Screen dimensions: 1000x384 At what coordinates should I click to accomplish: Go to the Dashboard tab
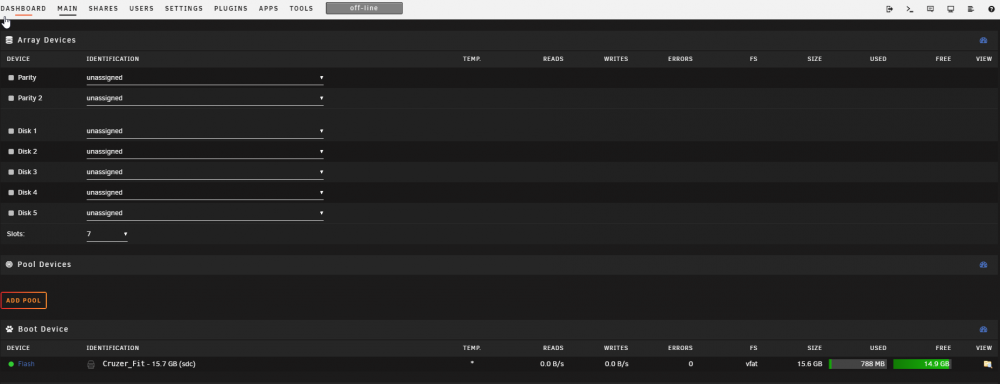[x=23, y=9]
